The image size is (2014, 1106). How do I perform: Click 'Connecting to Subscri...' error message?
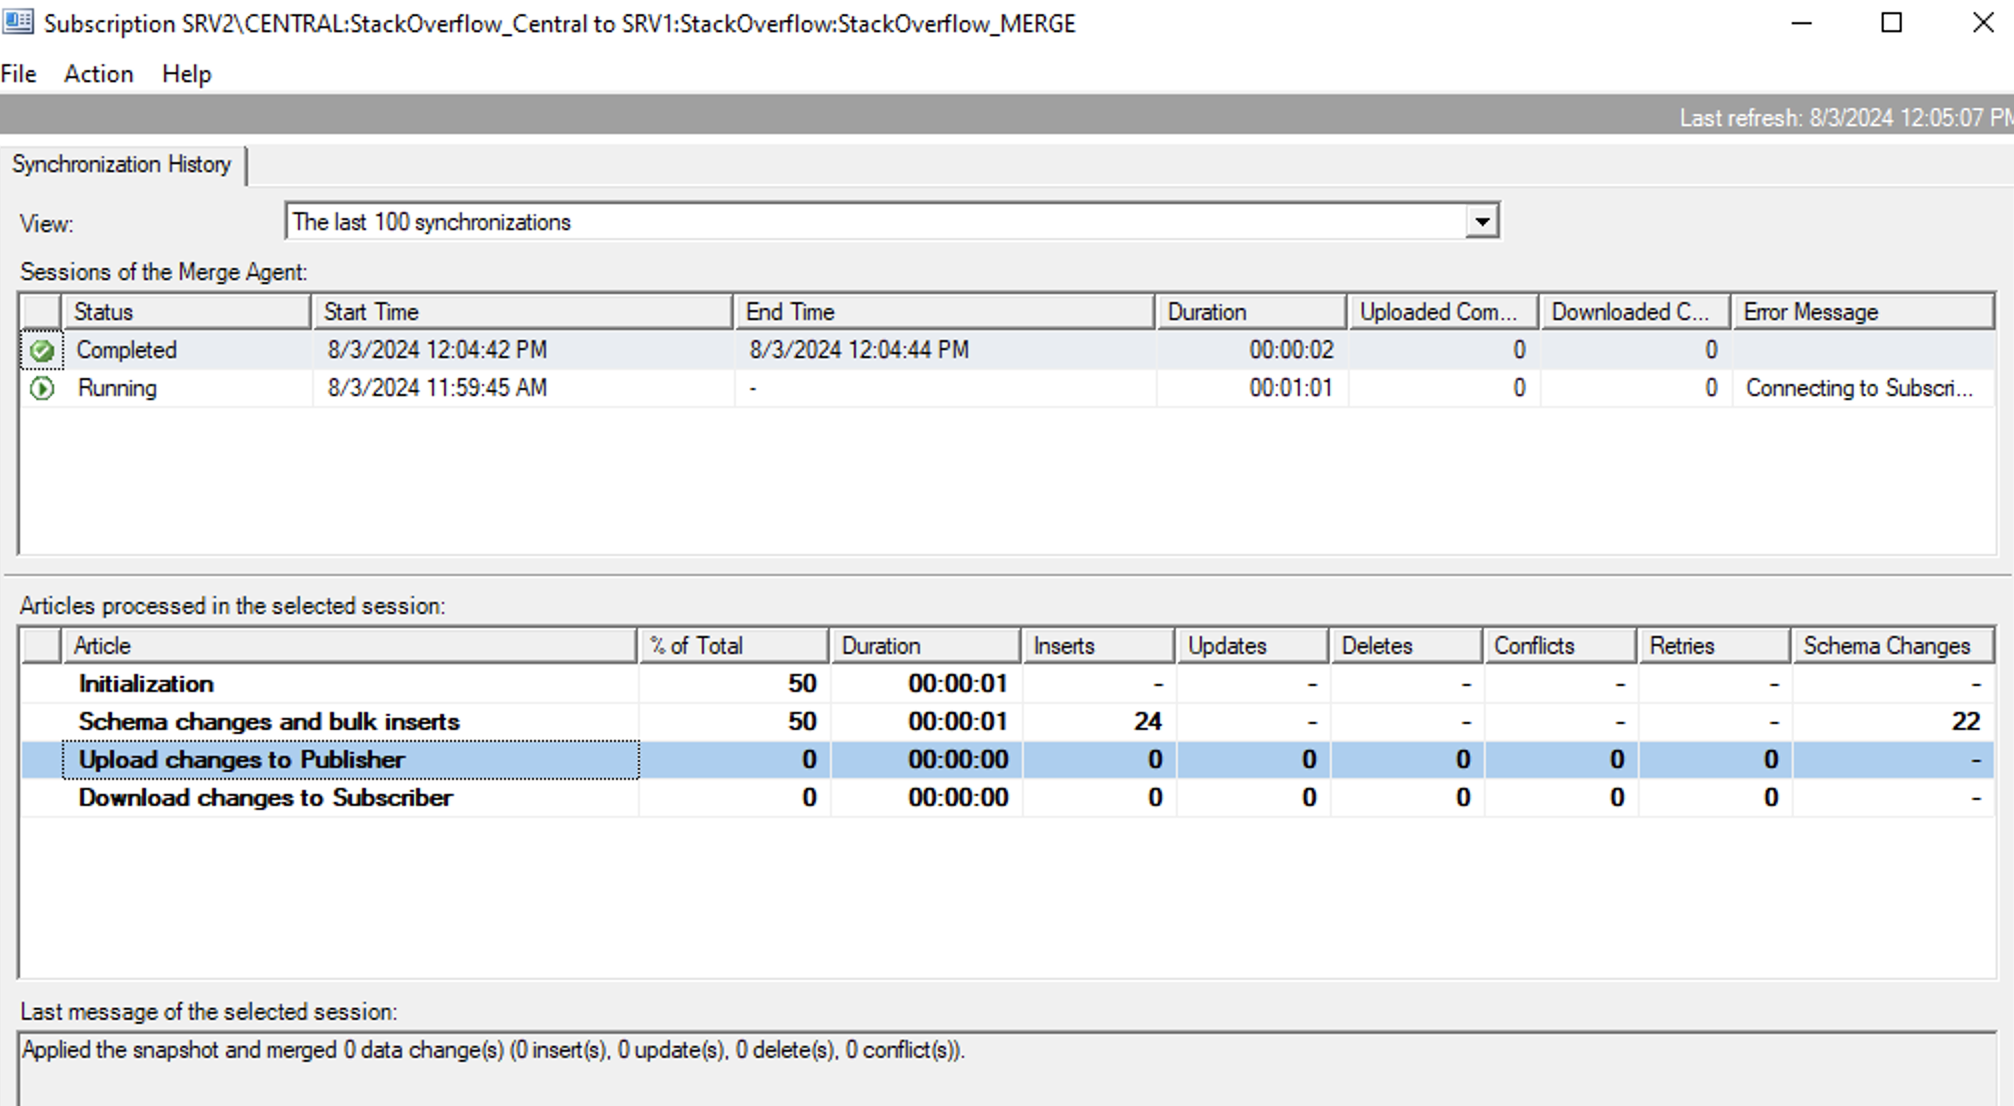click(1860, 388)
